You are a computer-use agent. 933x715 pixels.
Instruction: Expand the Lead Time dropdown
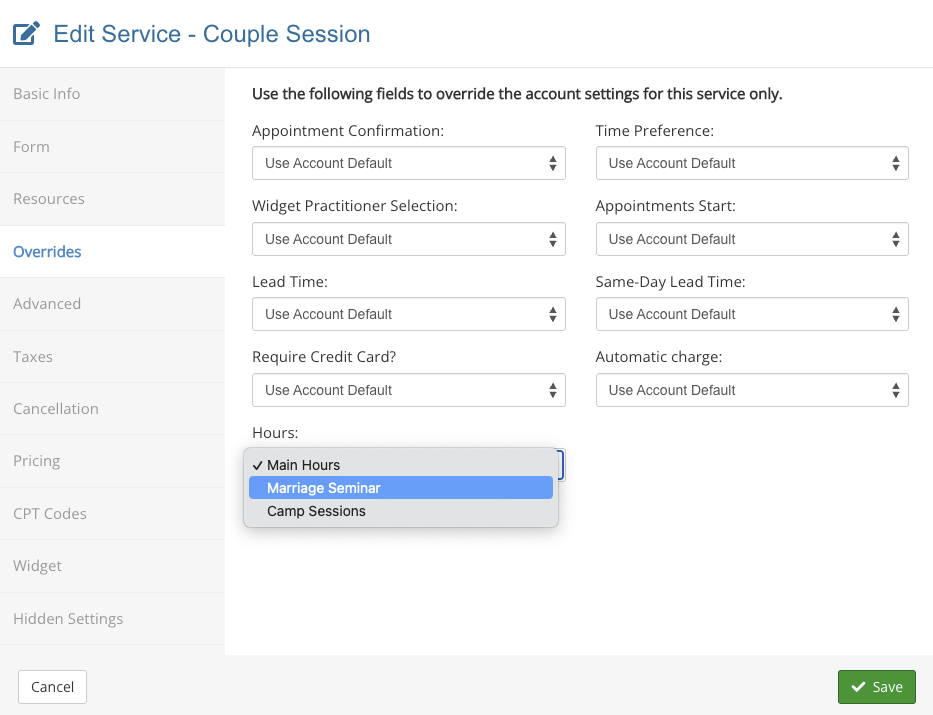pos(408,314)
